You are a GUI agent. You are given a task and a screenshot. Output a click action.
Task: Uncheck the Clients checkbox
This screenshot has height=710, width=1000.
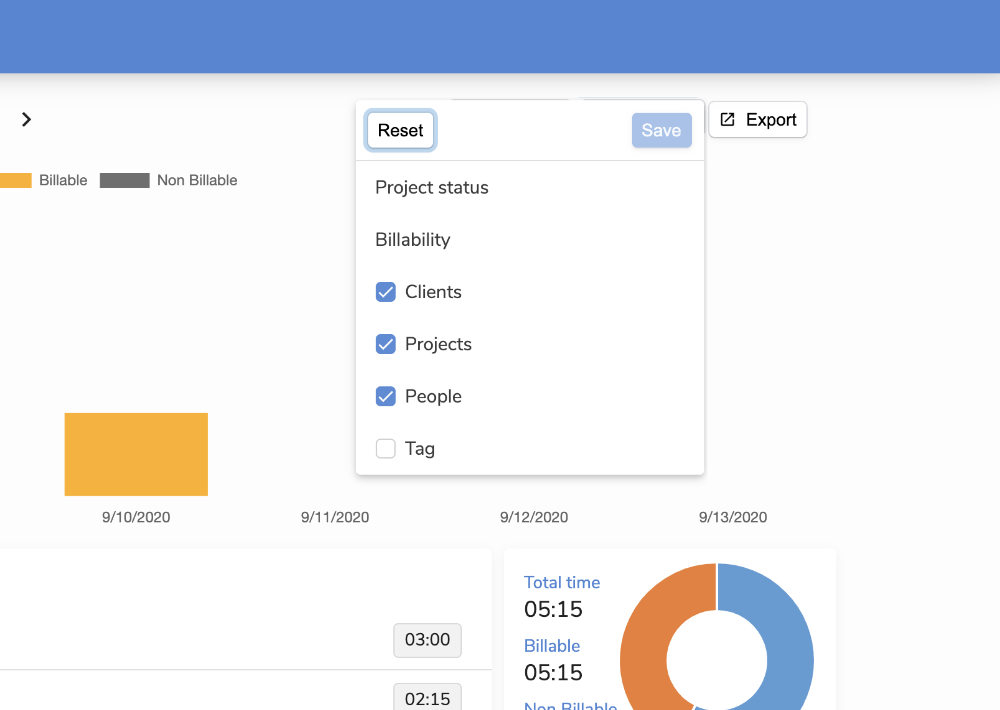[x=386, y=292]
